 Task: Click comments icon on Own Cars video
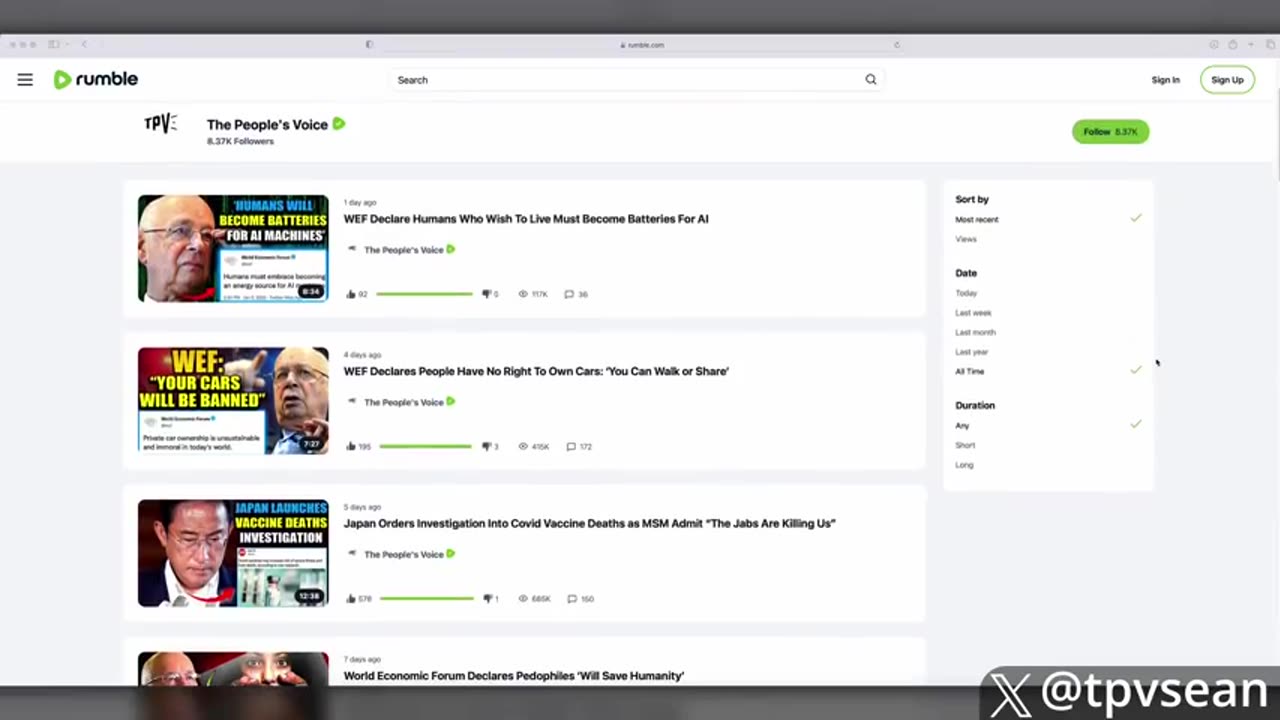coord(571,446)
